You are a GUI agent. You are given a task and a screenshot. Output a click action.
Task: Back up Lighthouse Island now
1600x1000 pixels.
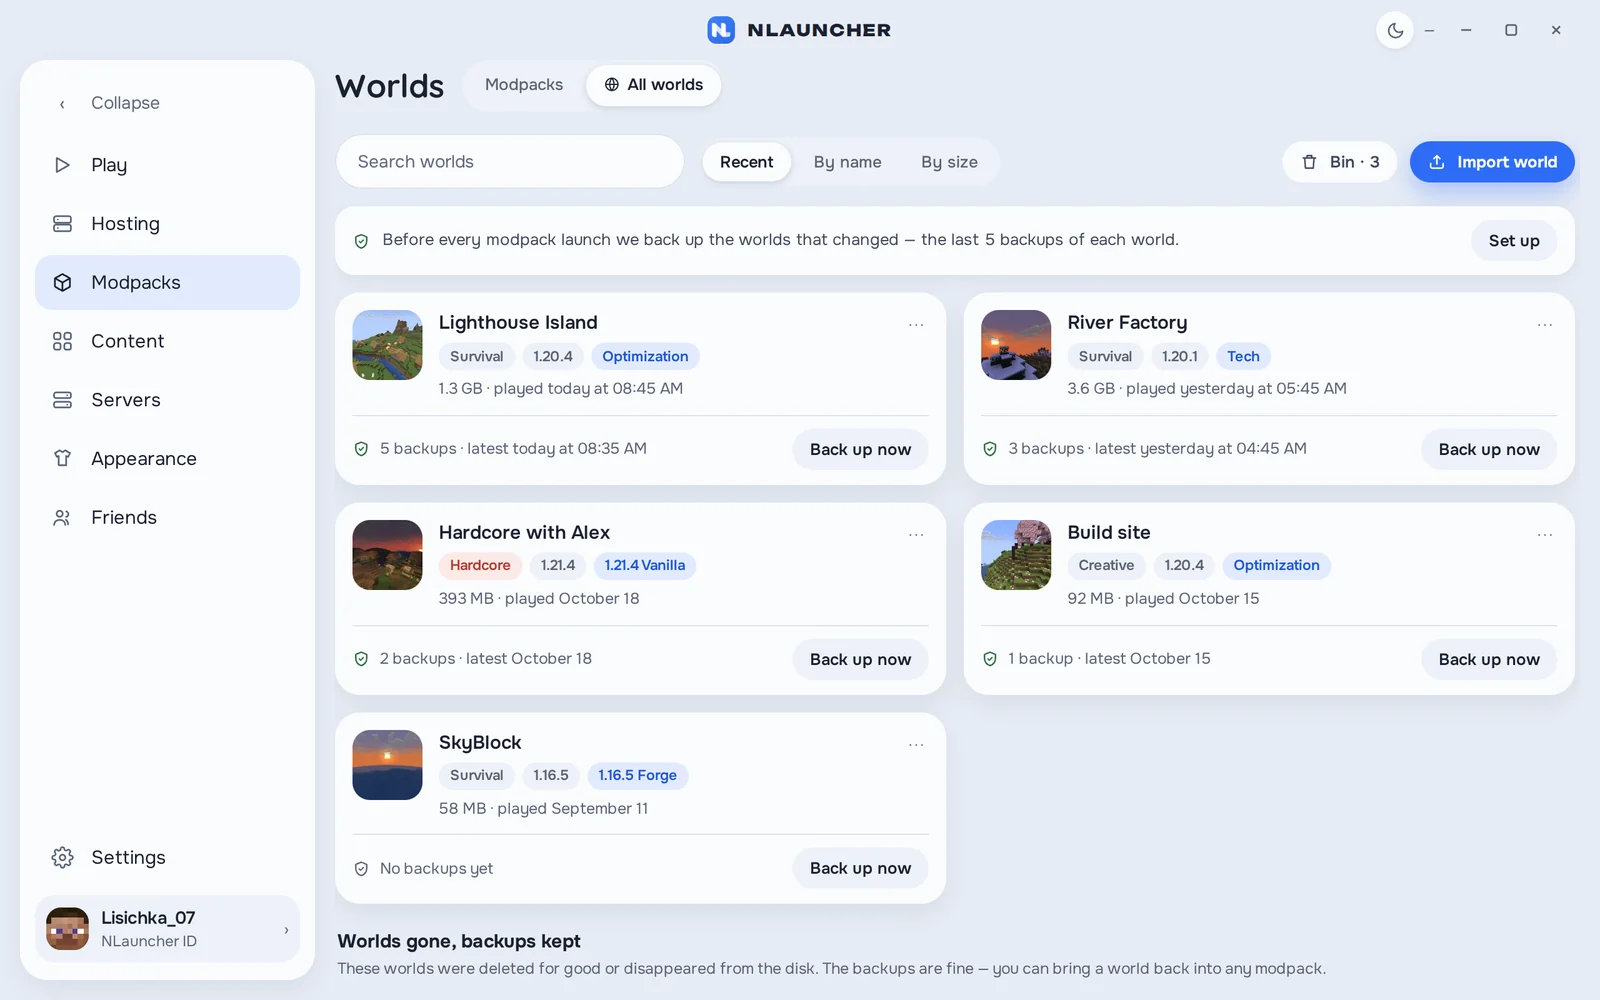860,450
